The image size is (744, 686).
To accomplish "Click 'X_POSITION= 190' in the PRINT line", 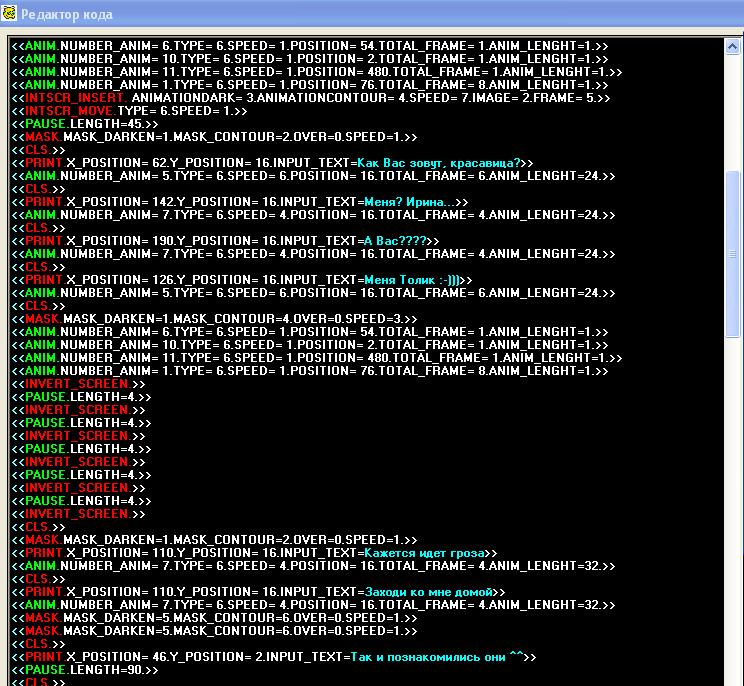I will pyautogui.click(x=120, y=241).
